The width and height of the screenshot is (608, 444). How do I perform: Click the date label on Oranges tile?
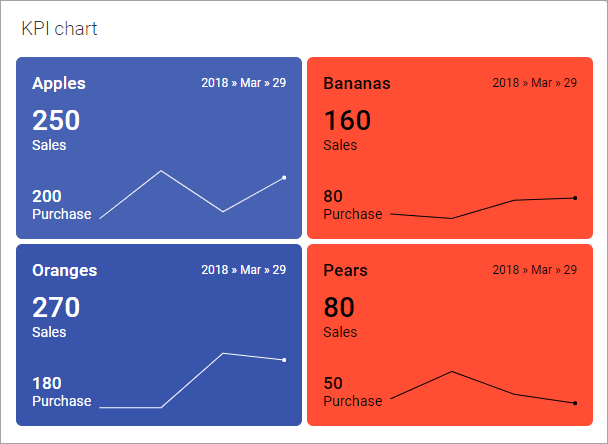(243, 269)
